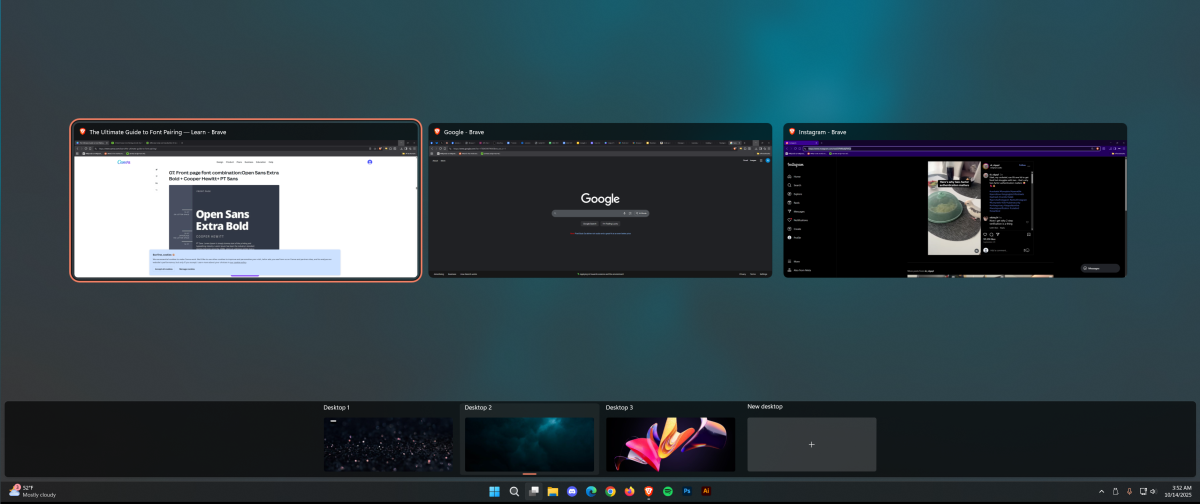Launch Google Chrome from the taskbar
The width and height of the screenshot is (1200, 504).
(610, 491)
